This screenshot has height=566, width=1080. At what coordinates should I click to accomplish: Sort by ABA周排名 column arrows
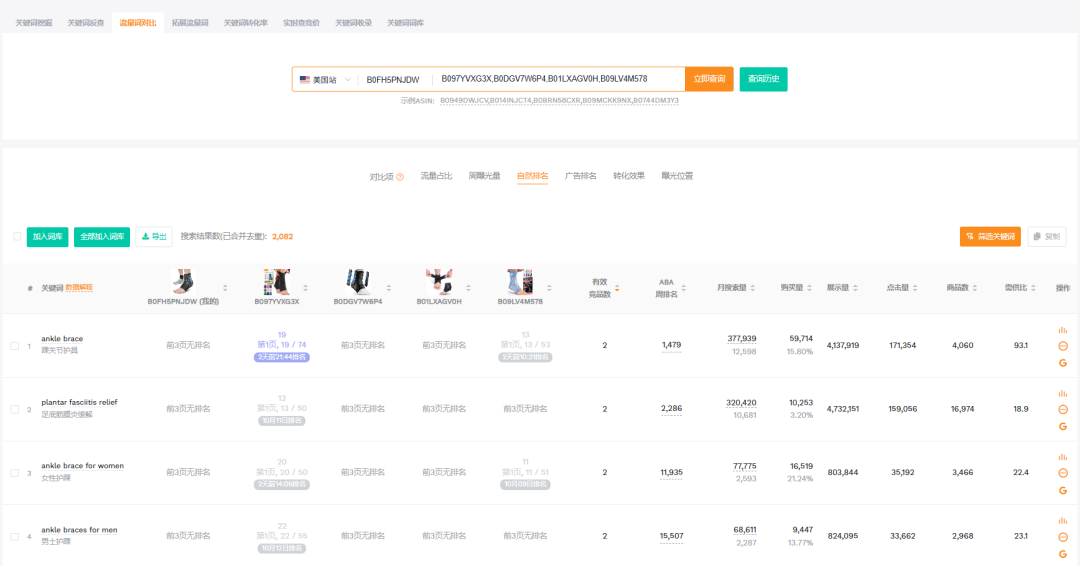click(684, 288)
